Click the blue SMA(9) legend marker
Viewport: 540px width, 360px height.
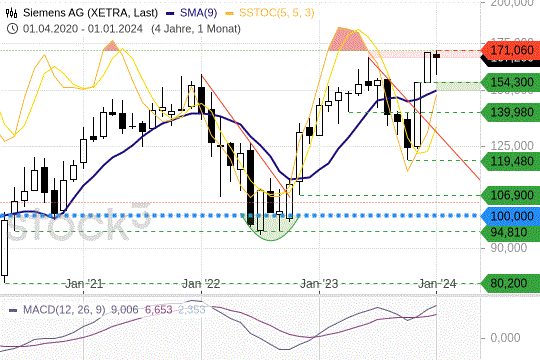tap(170, 13)
